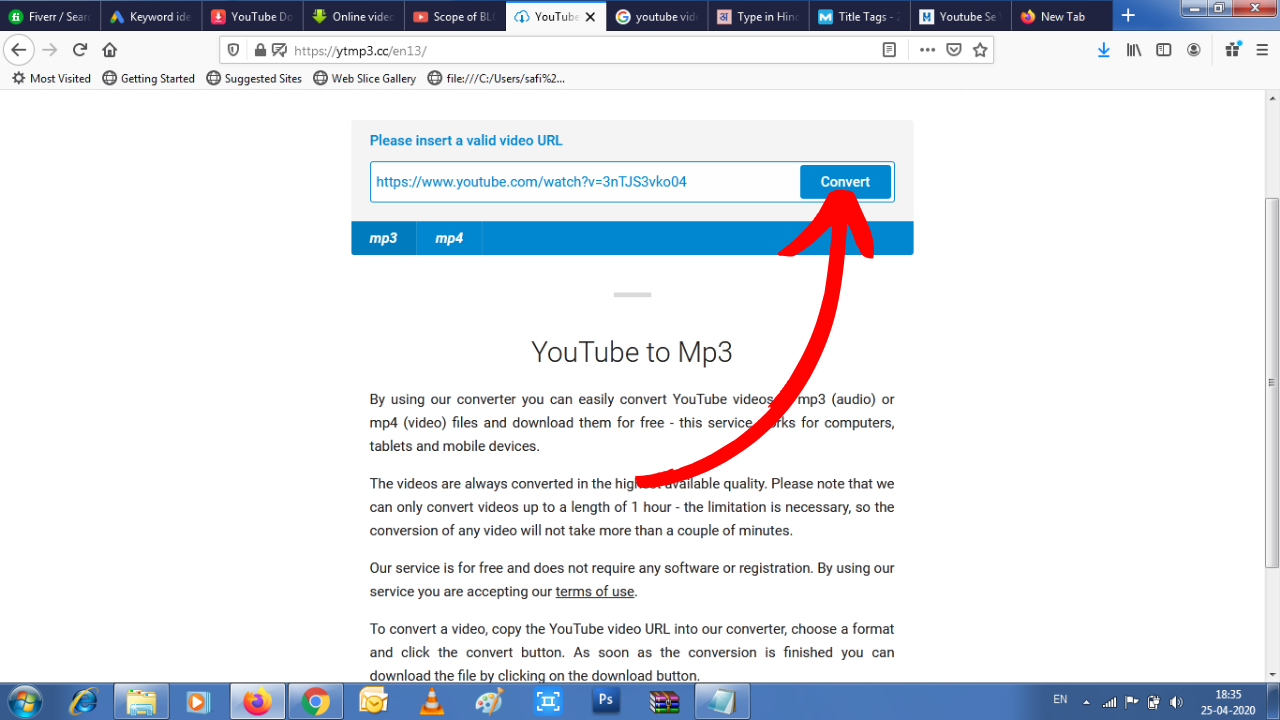
Task: Open the media player taskbar icon
Action: pyautogui.click(x=199, y=702)
